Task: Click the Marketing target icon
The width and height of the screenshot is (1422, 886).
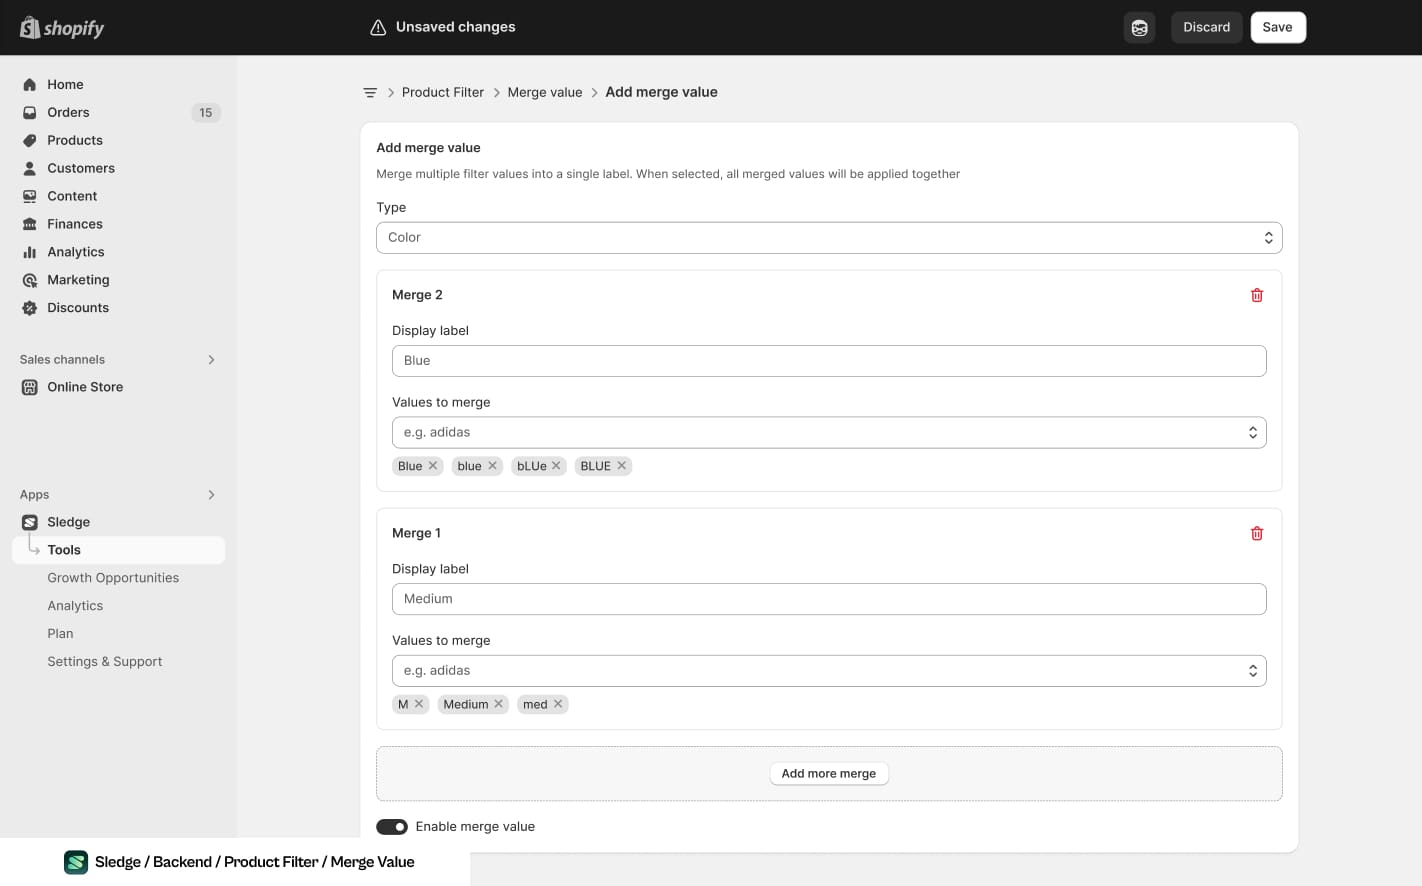Action: (x=30, y=281)
